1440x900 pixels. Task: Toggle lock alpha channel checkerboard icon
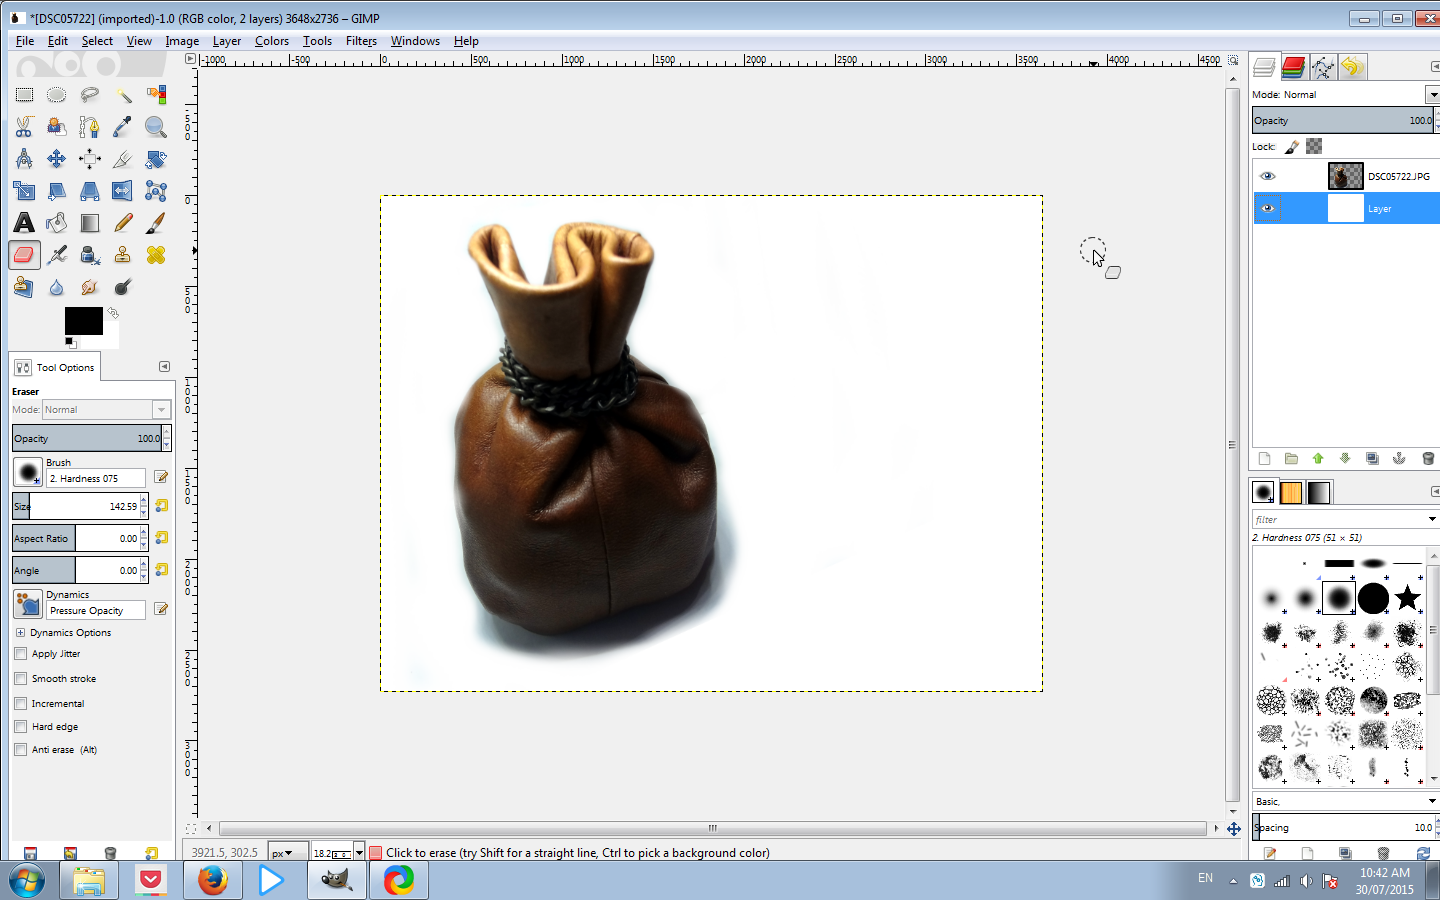click(1314, 146)
